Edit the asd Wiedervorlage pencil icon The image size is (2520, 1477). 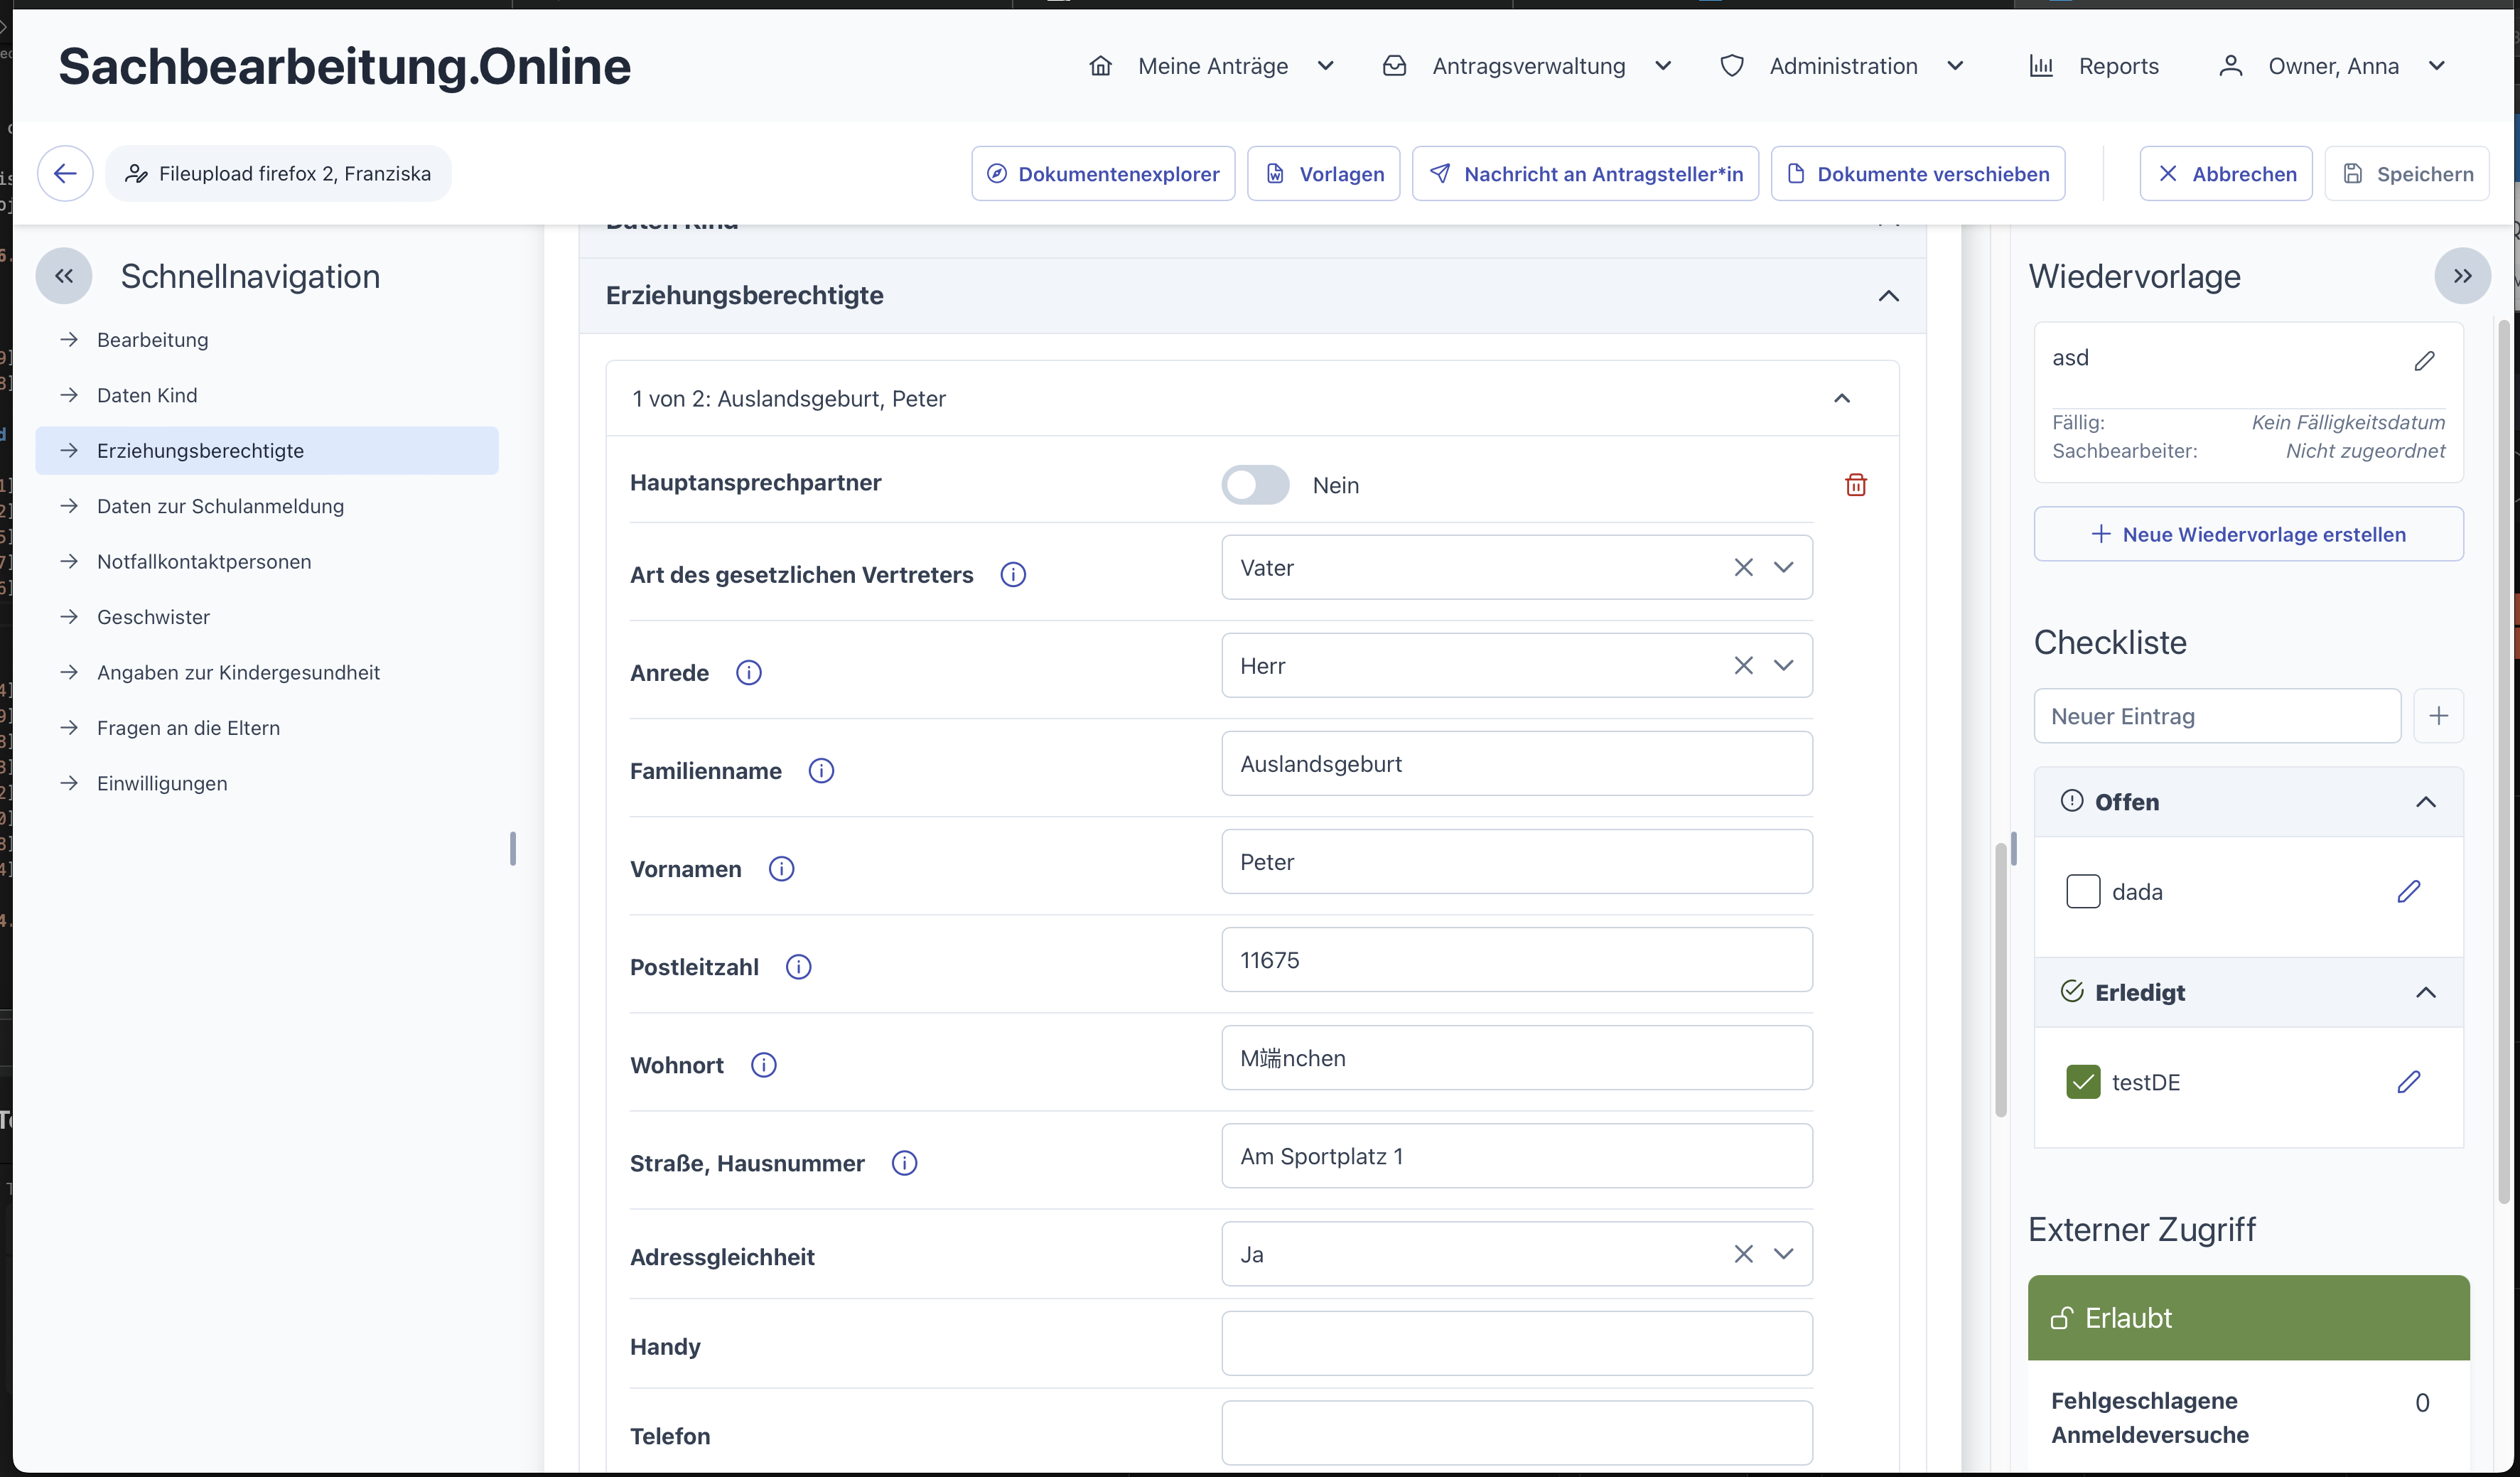pyautogui.click(x=2424, y=361)
